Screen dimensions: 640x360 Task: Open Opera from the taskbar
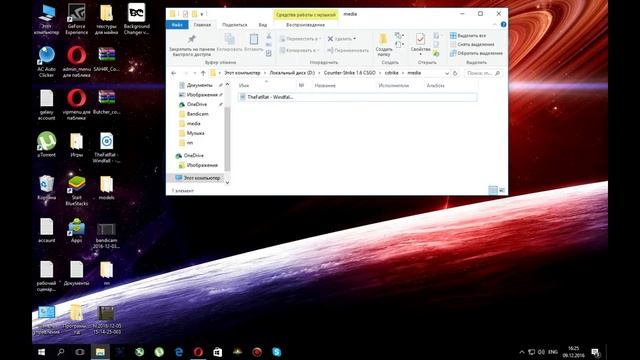[x=198, y=352]
